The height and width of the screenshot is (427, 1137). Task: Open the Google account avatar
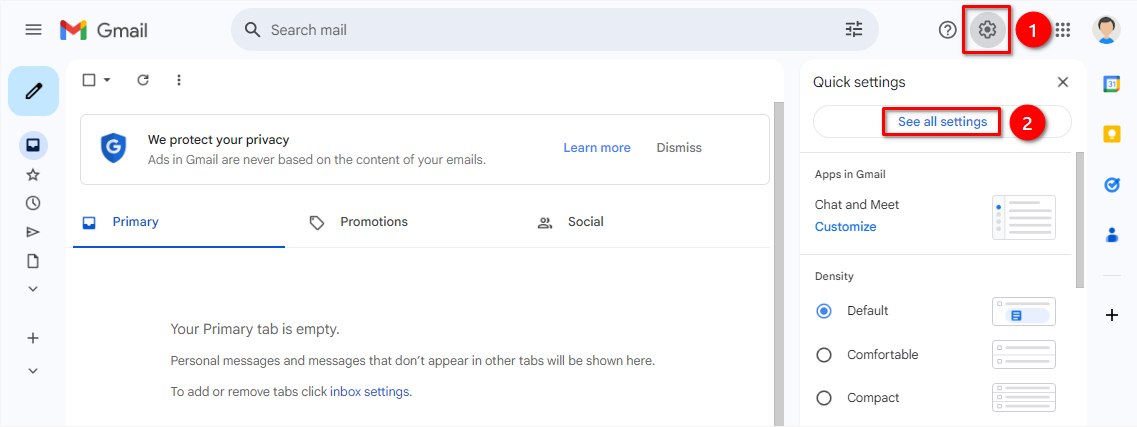click(x=1106, y=30)
